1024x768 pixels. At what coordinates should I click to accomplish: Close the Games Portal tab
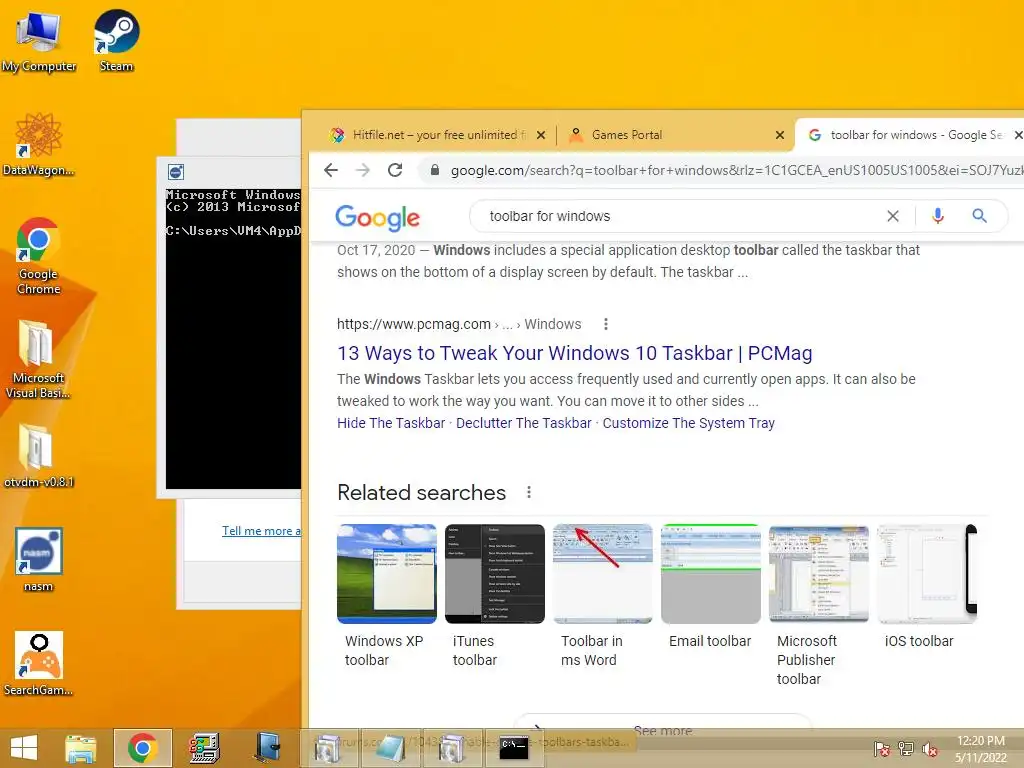[x=780, y=135]
